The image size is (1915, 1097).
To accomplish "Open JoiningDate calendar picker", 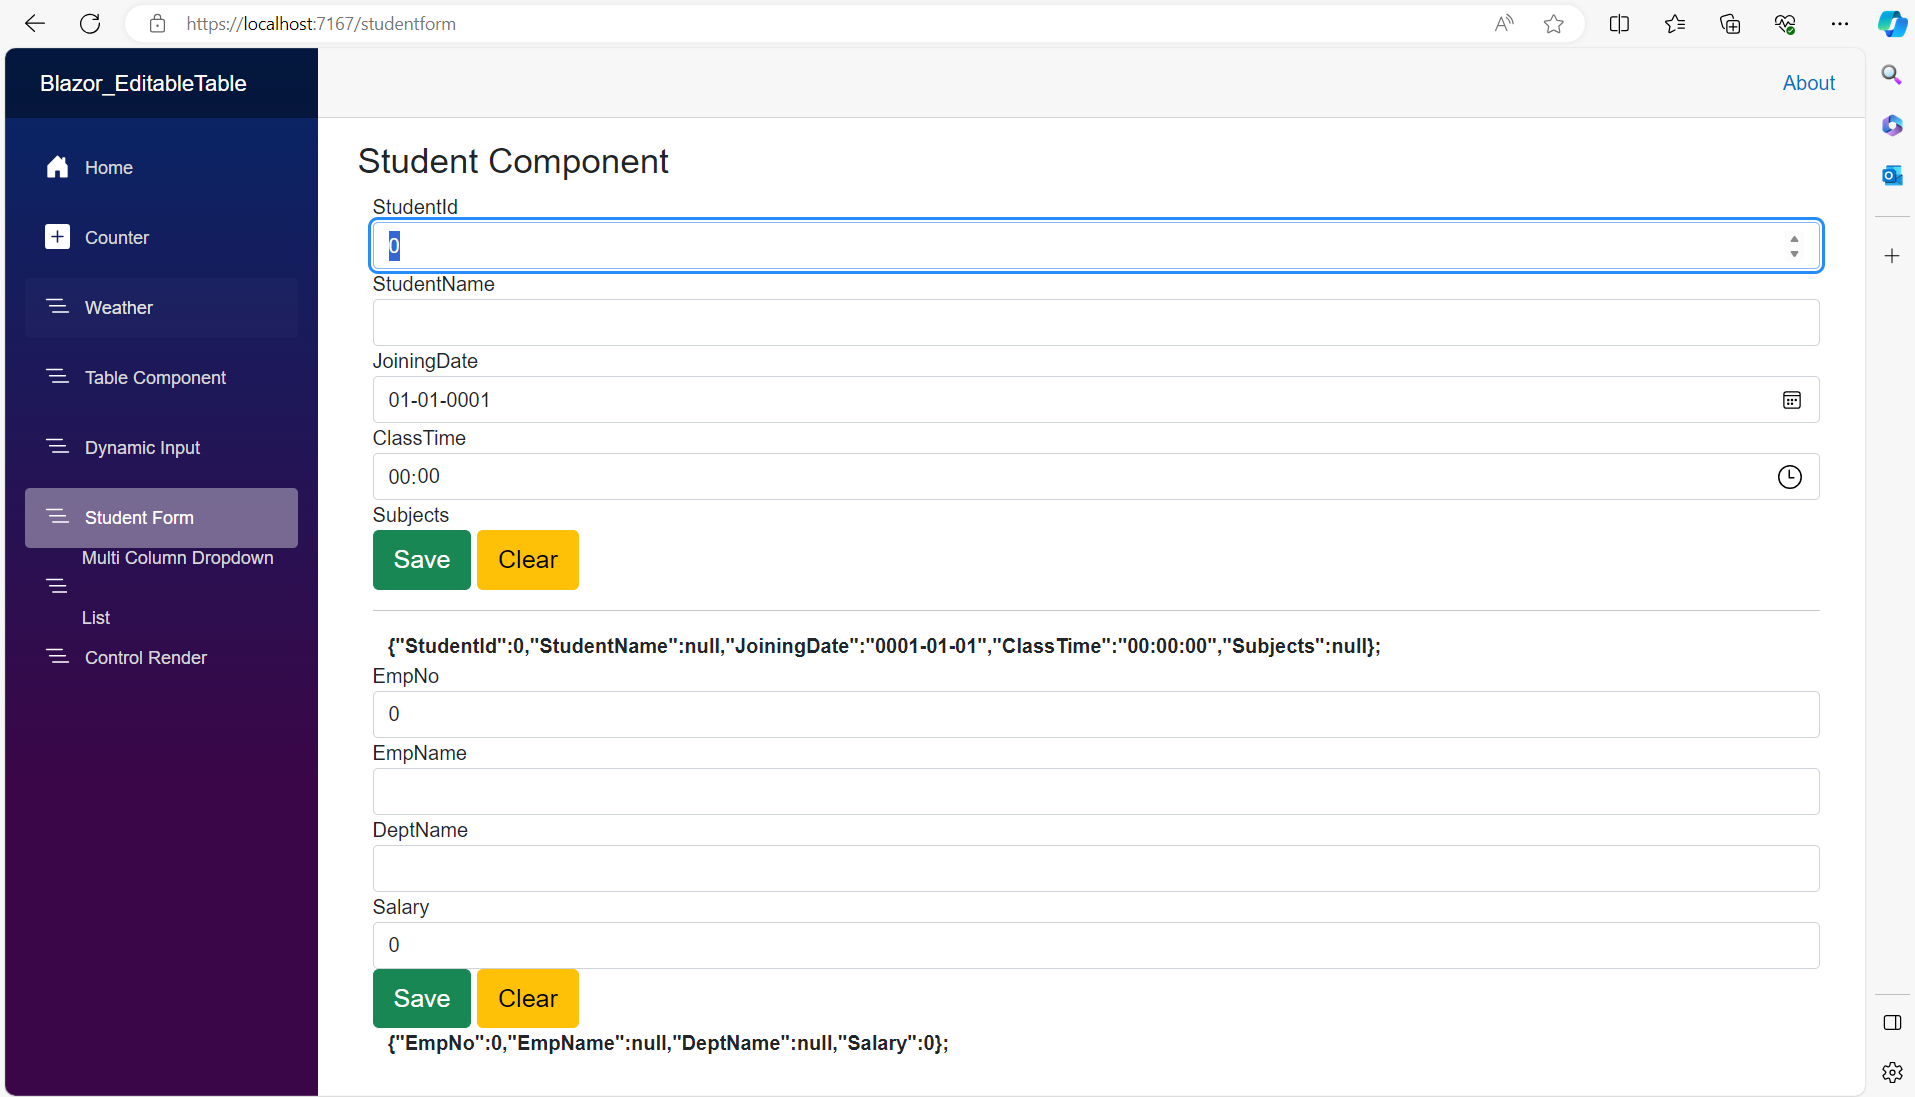I will tap(1791, 400).
